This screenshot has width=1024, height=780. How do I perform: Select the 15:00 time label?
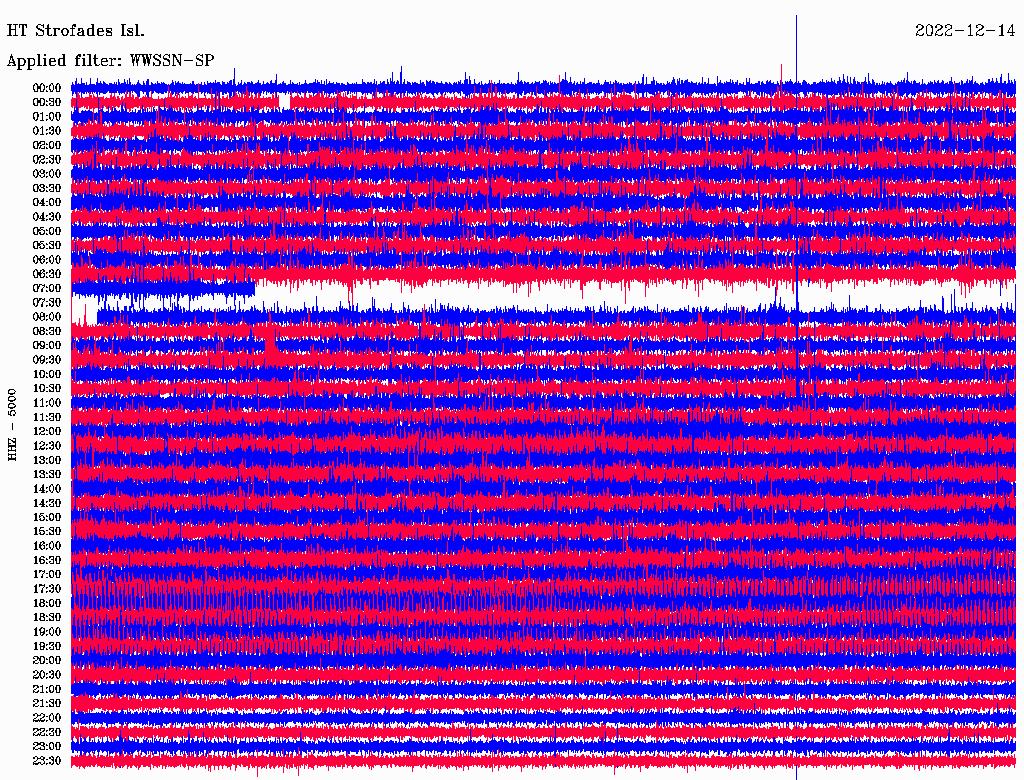47,517
